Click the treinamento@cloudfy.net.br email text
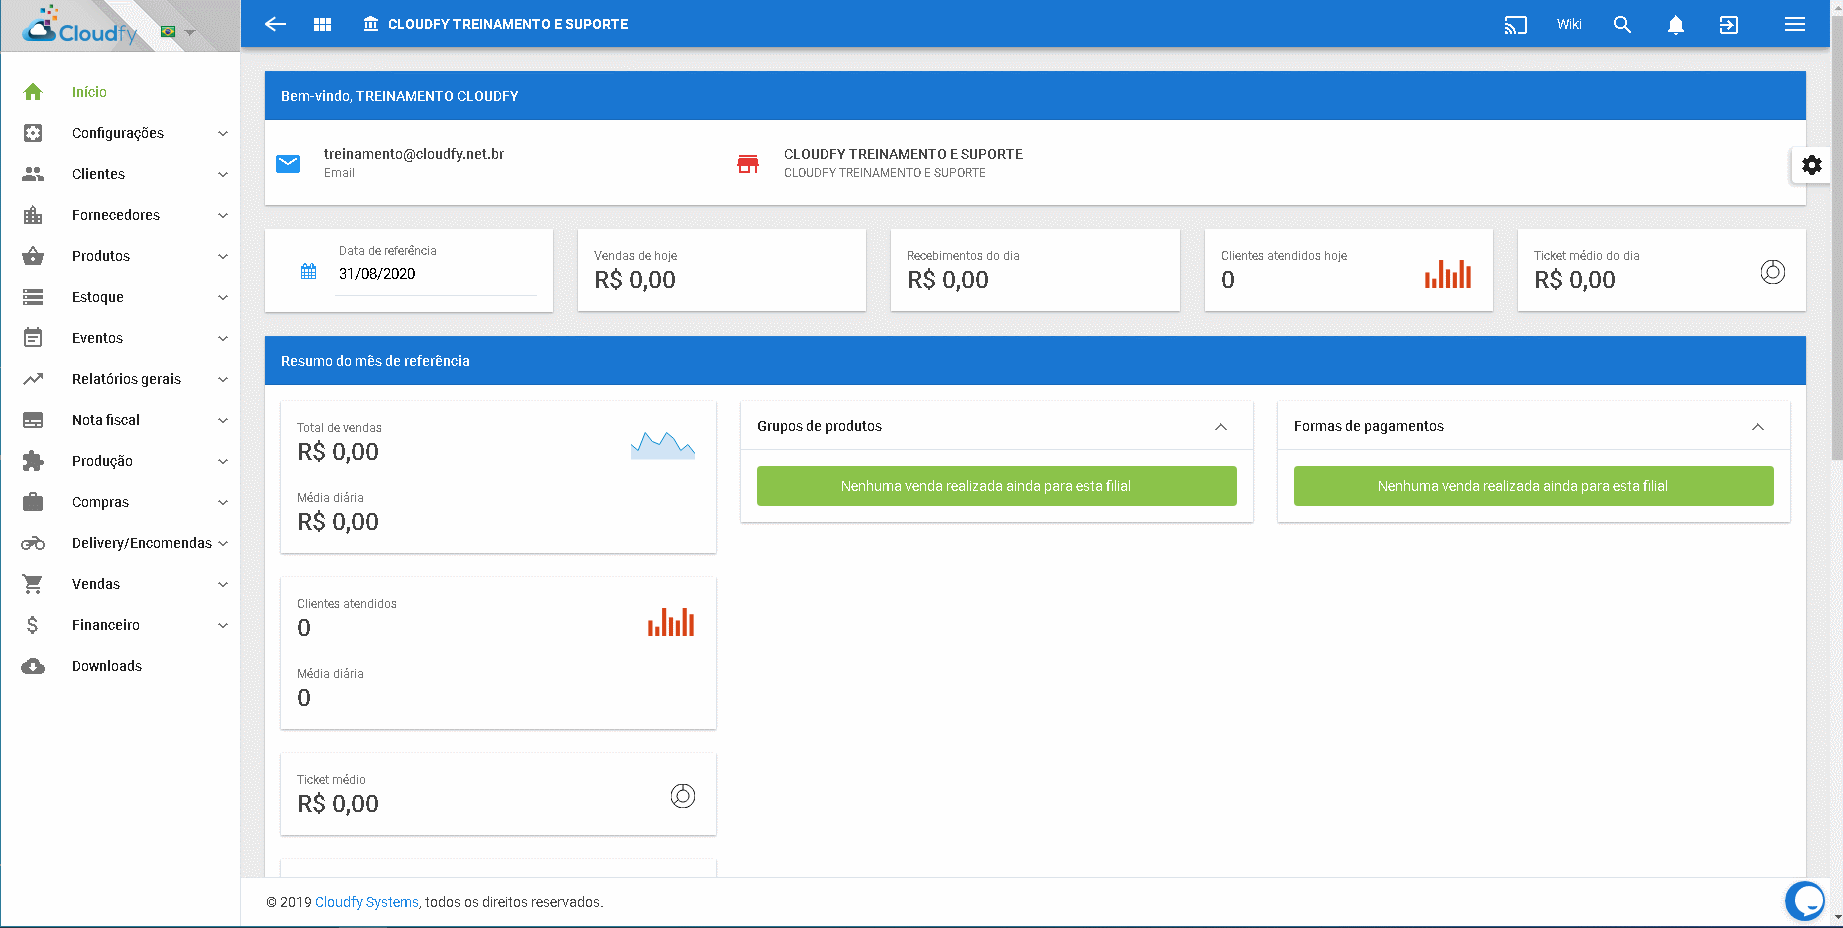Viewport: 1843px width, 928px height. pyautogui.click(x=414, y=154)
